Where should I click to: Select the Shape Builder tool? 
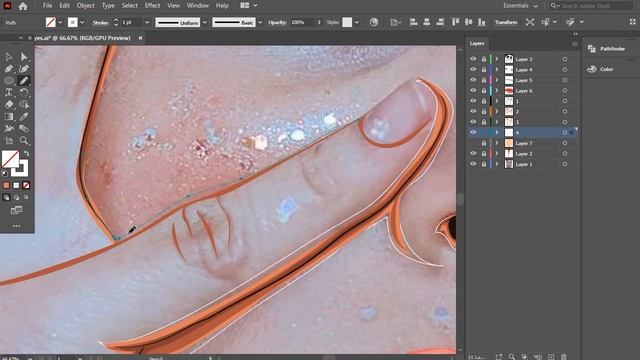(24, 104)
